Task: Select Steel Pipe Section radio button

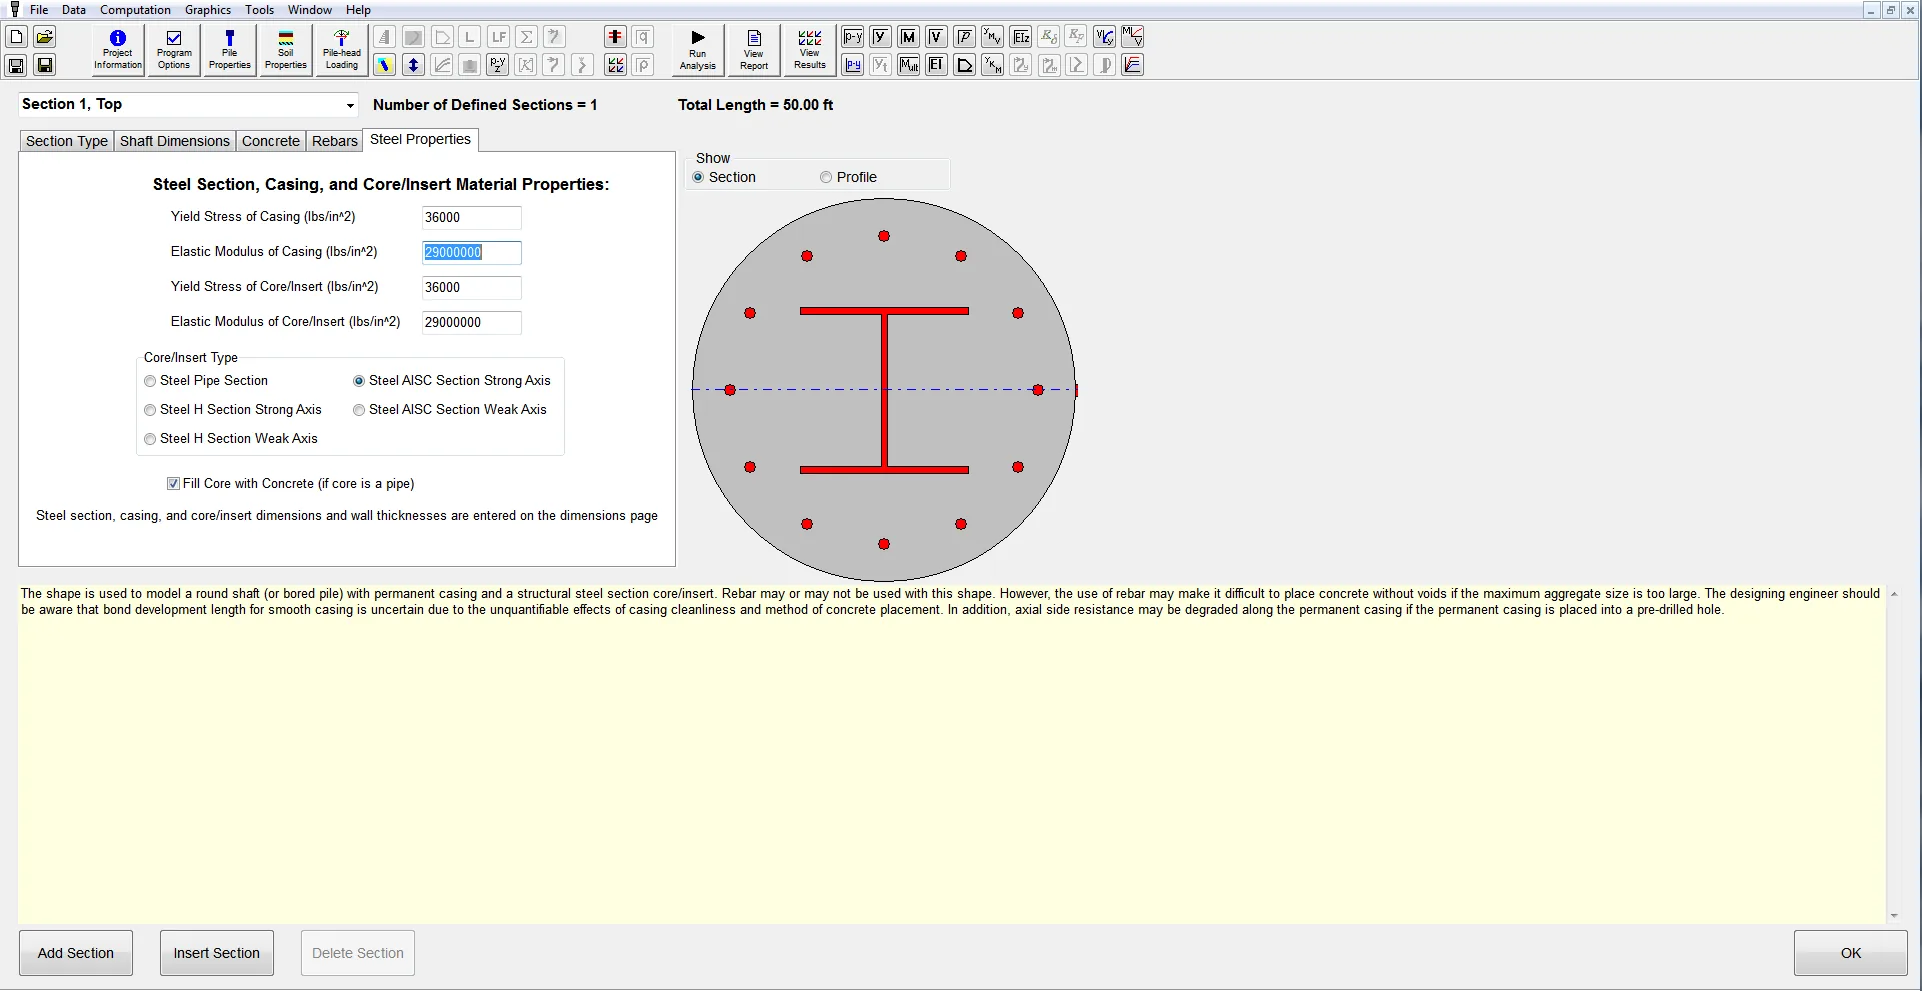Action: pyautogui.click(x=150, y=381)
